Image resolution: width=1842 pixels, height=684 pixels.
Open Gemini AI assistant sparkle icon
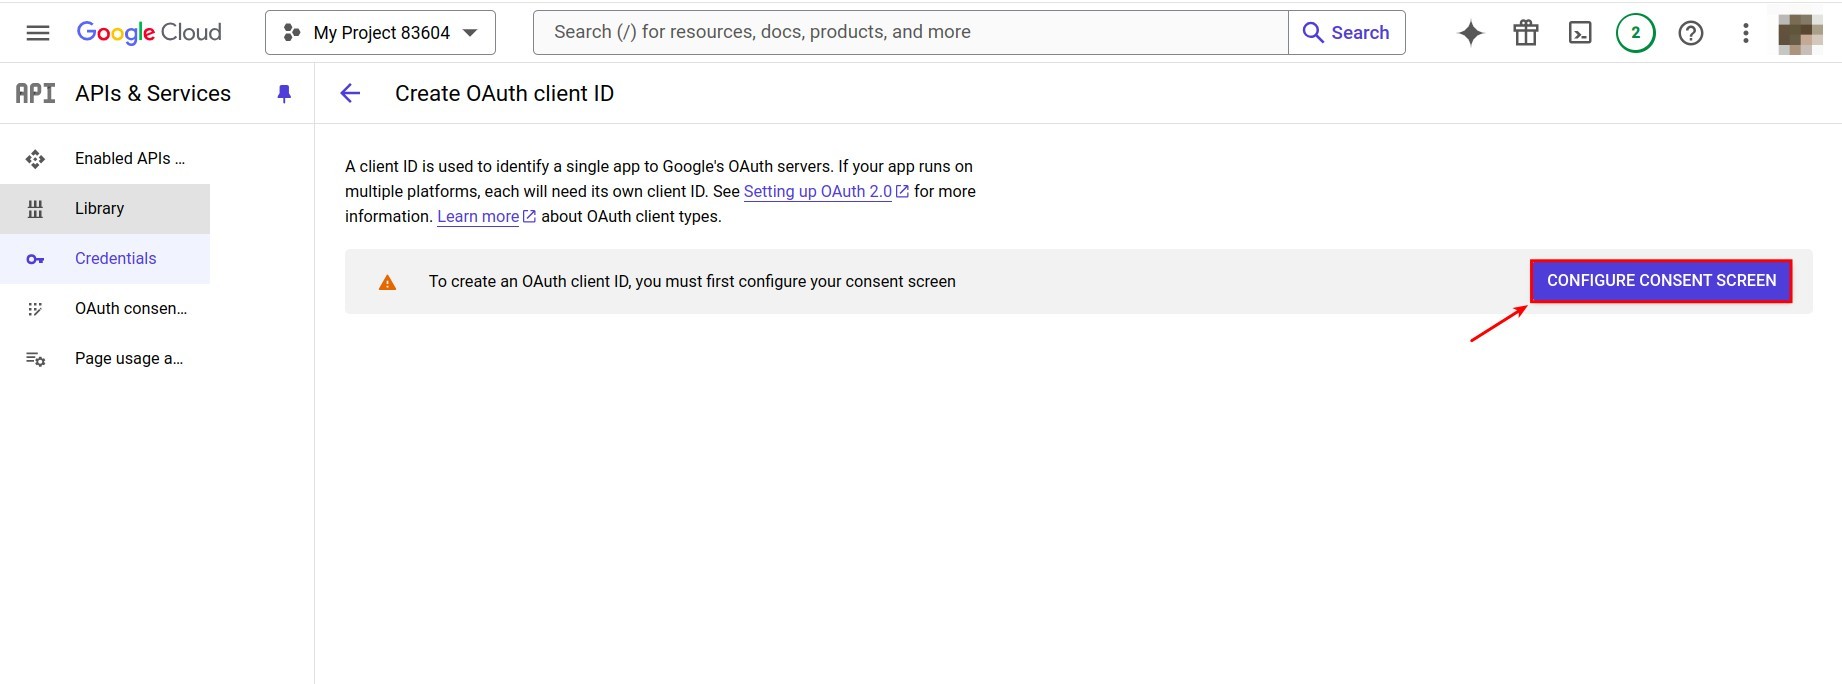(1471, 33)
